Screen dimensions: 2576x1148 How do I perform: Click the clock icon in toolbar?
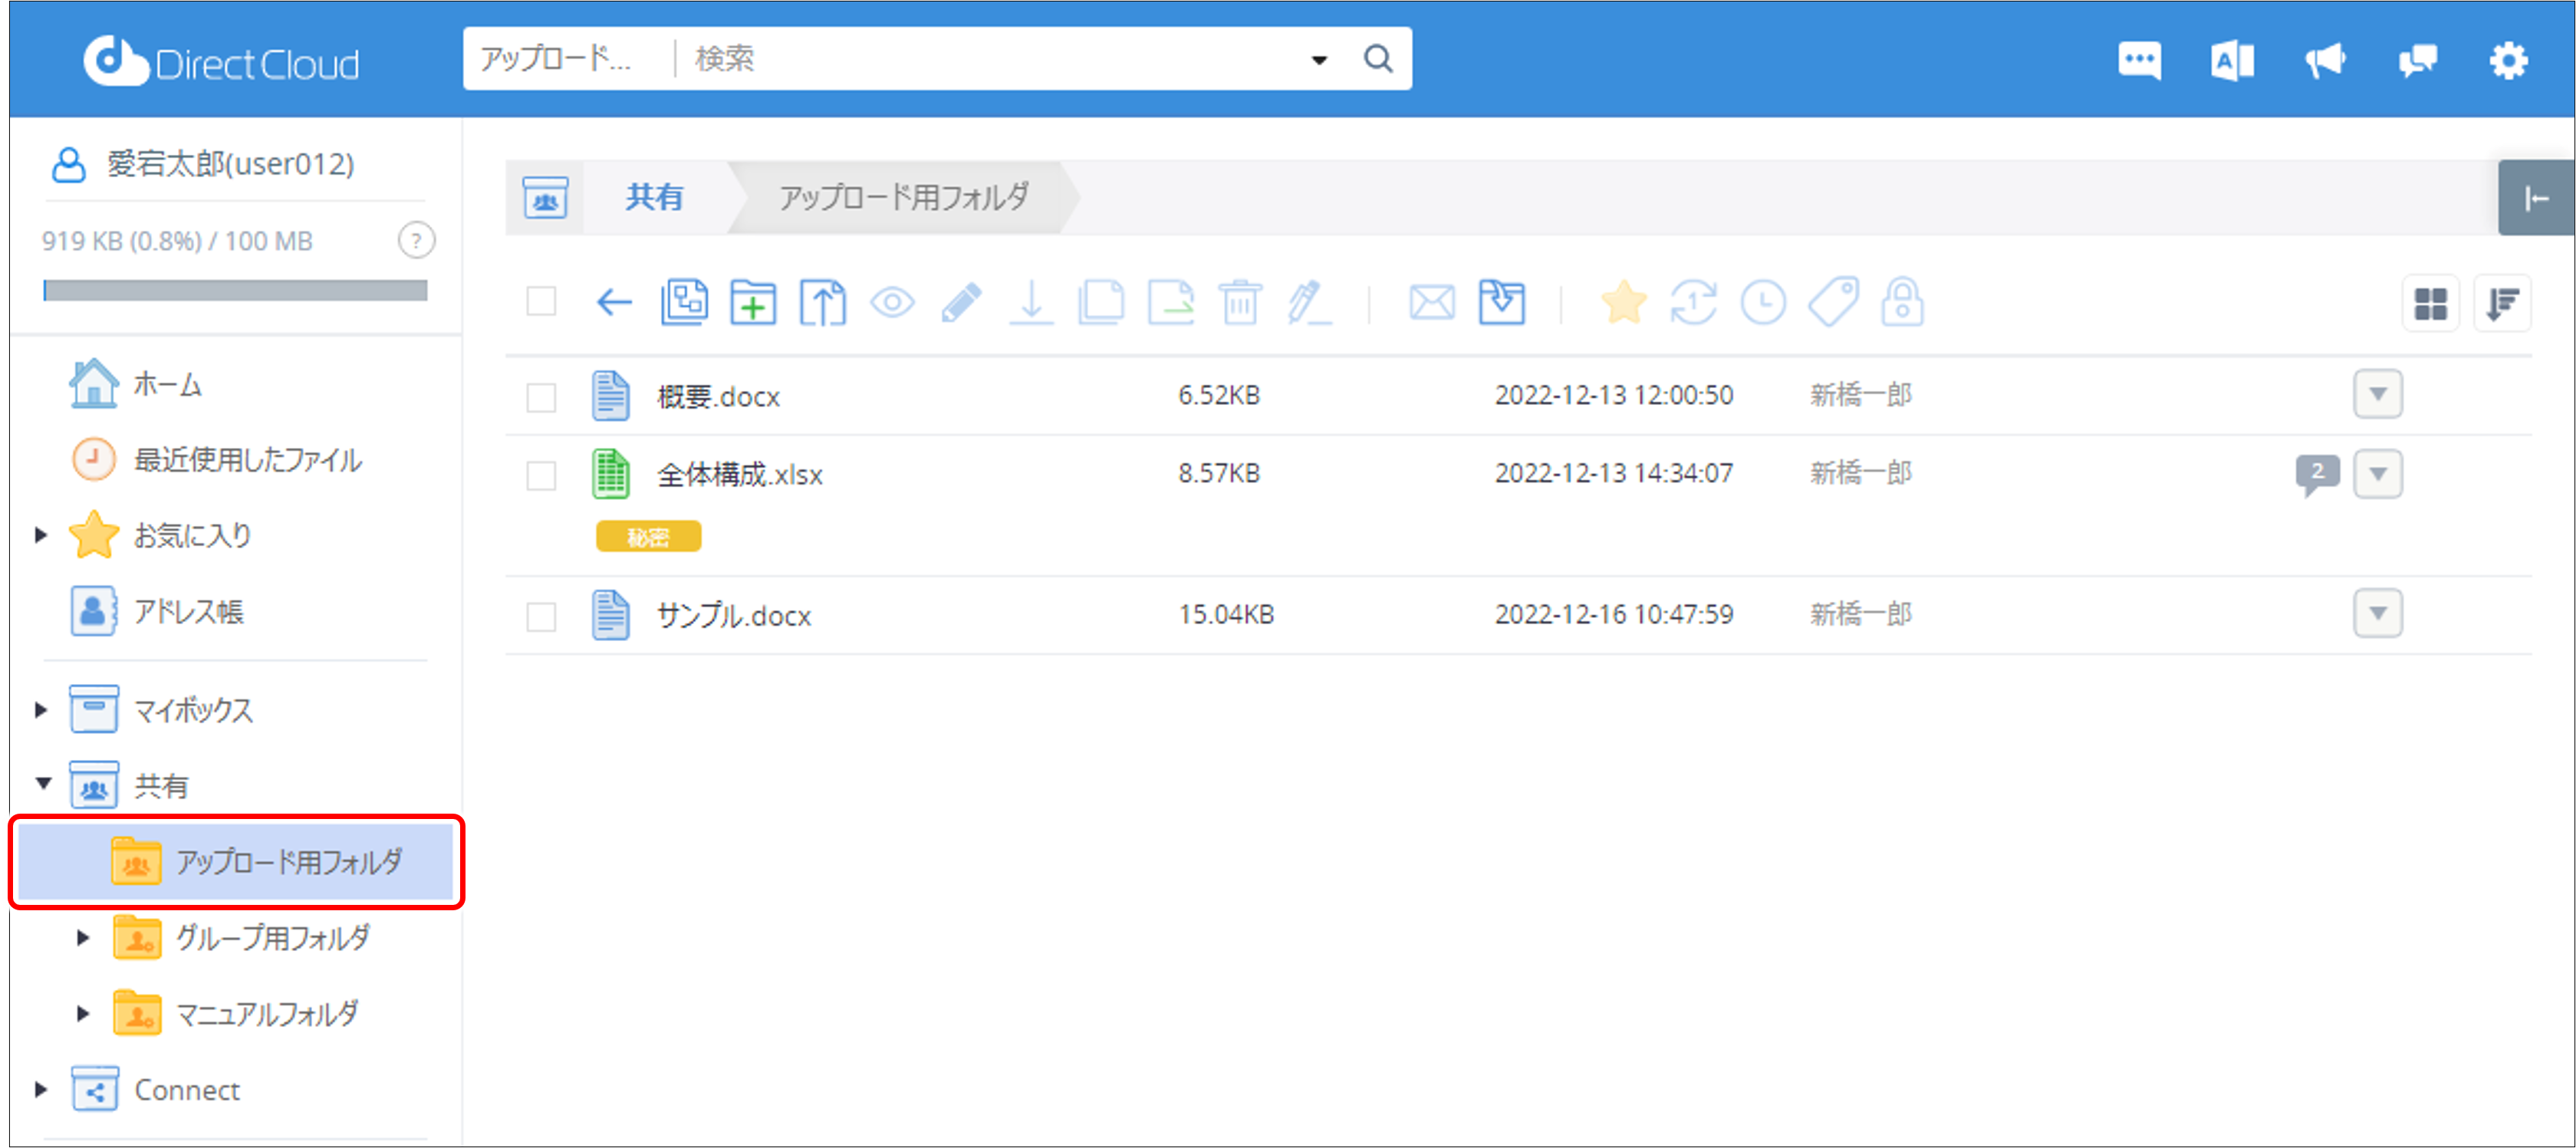point(1763,302)
